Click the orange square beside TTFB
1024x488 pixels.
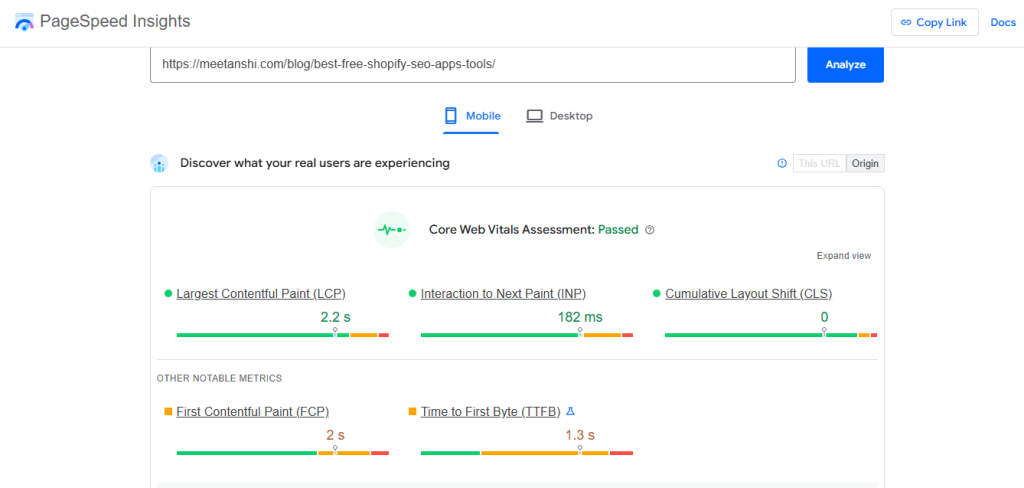tap(412, 412)
